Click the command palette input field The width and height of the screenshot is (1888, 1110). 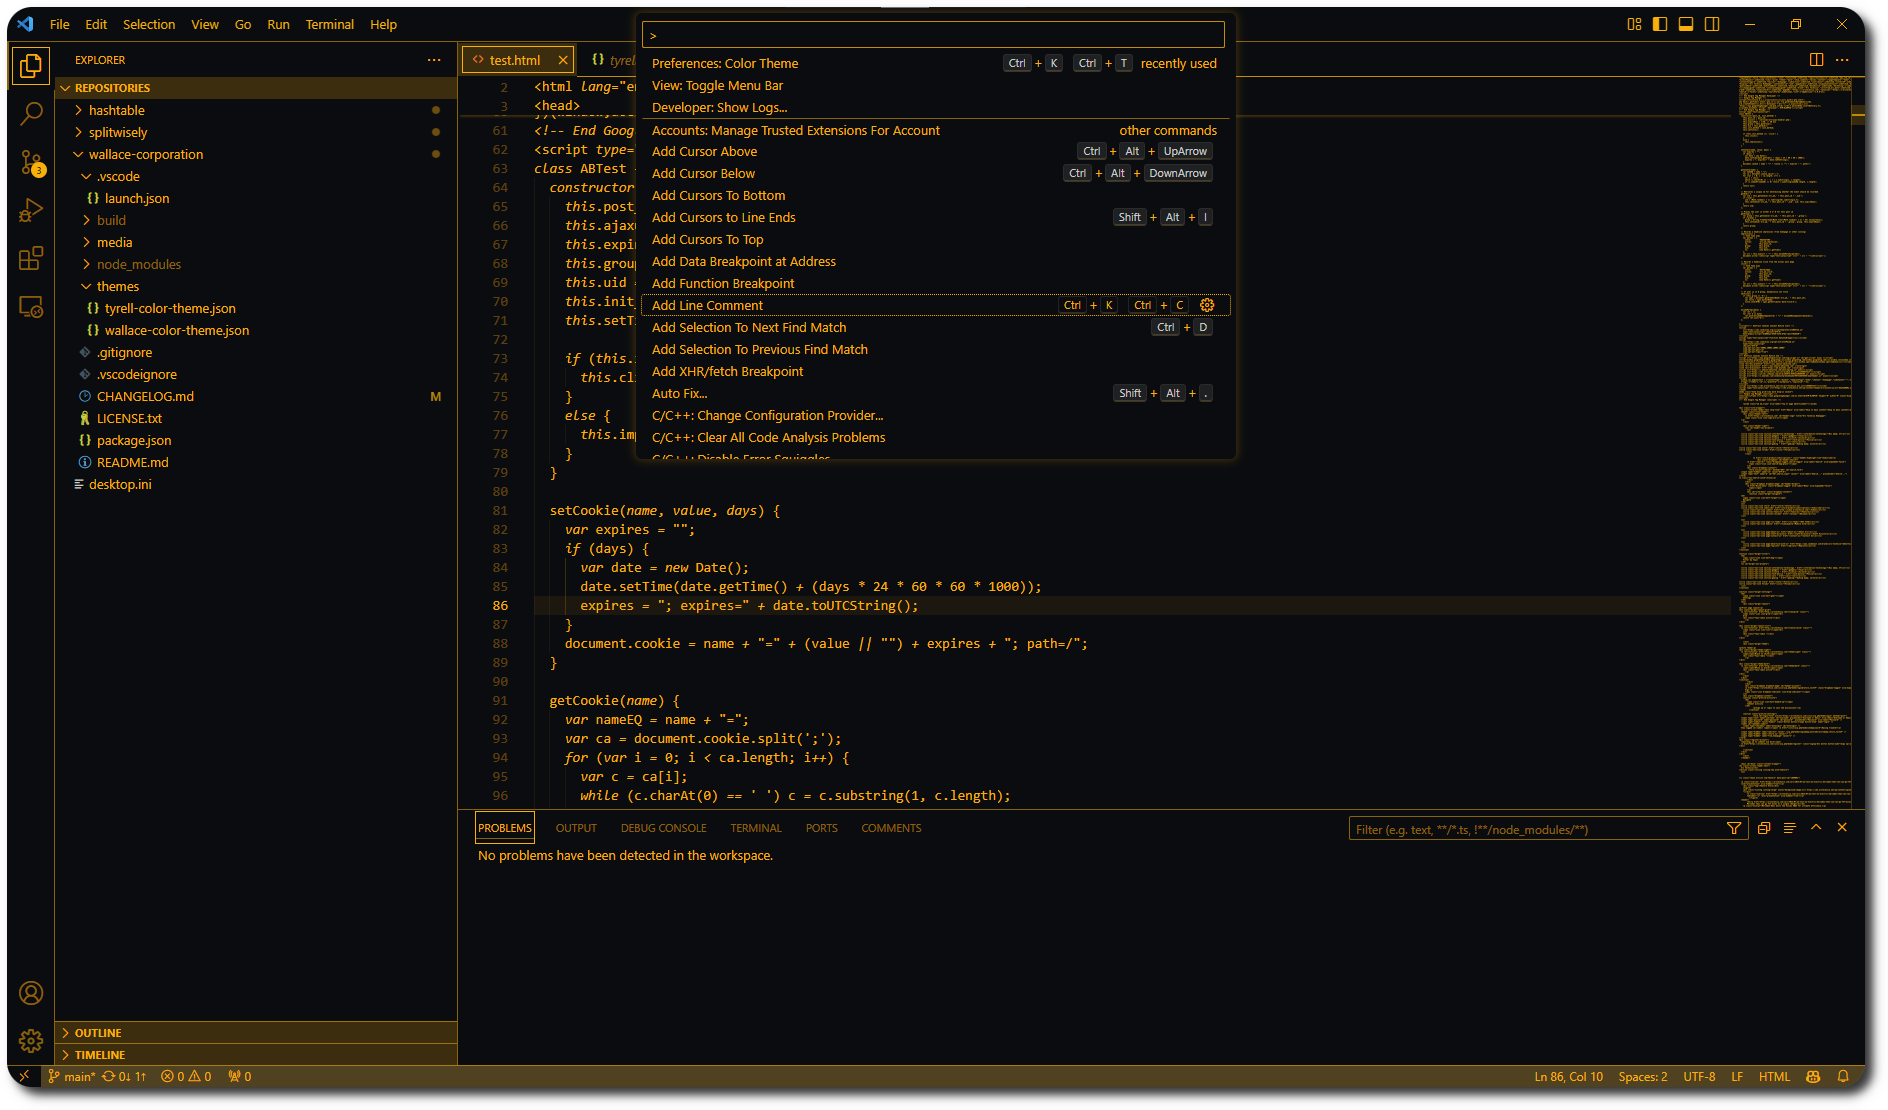(933, 35)
